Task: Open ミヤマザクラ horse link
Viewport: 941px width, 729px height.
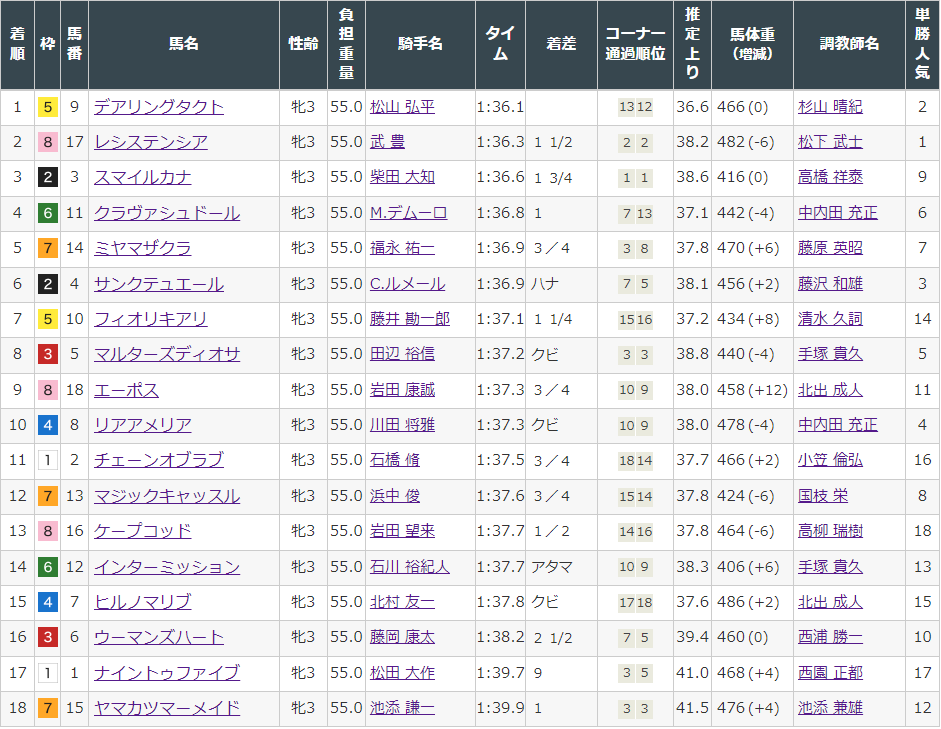Action: [143, 248]
